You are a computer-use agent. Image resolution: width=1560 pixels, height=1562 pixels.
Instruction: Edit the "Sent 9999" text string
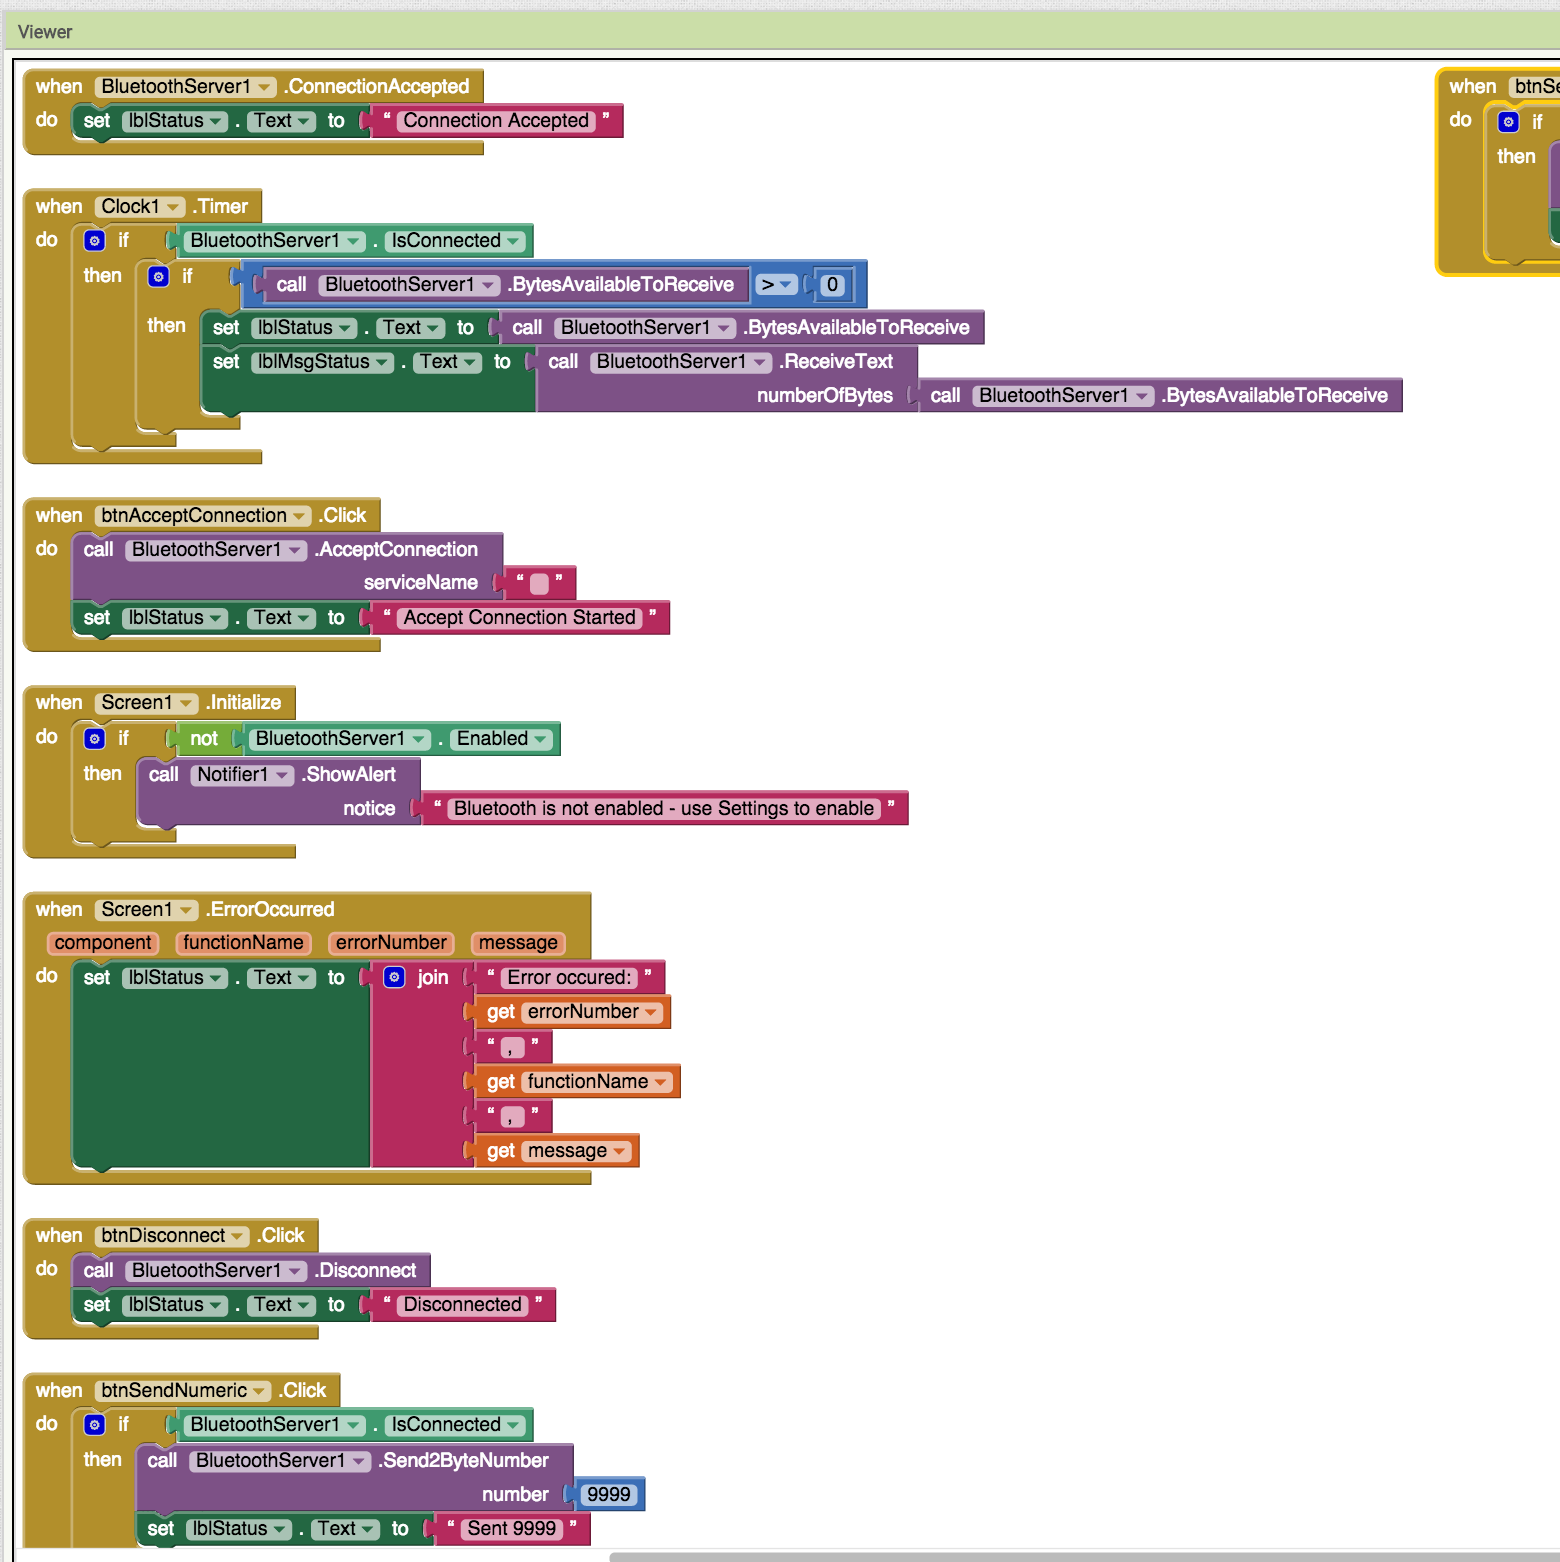[511, 1529]
